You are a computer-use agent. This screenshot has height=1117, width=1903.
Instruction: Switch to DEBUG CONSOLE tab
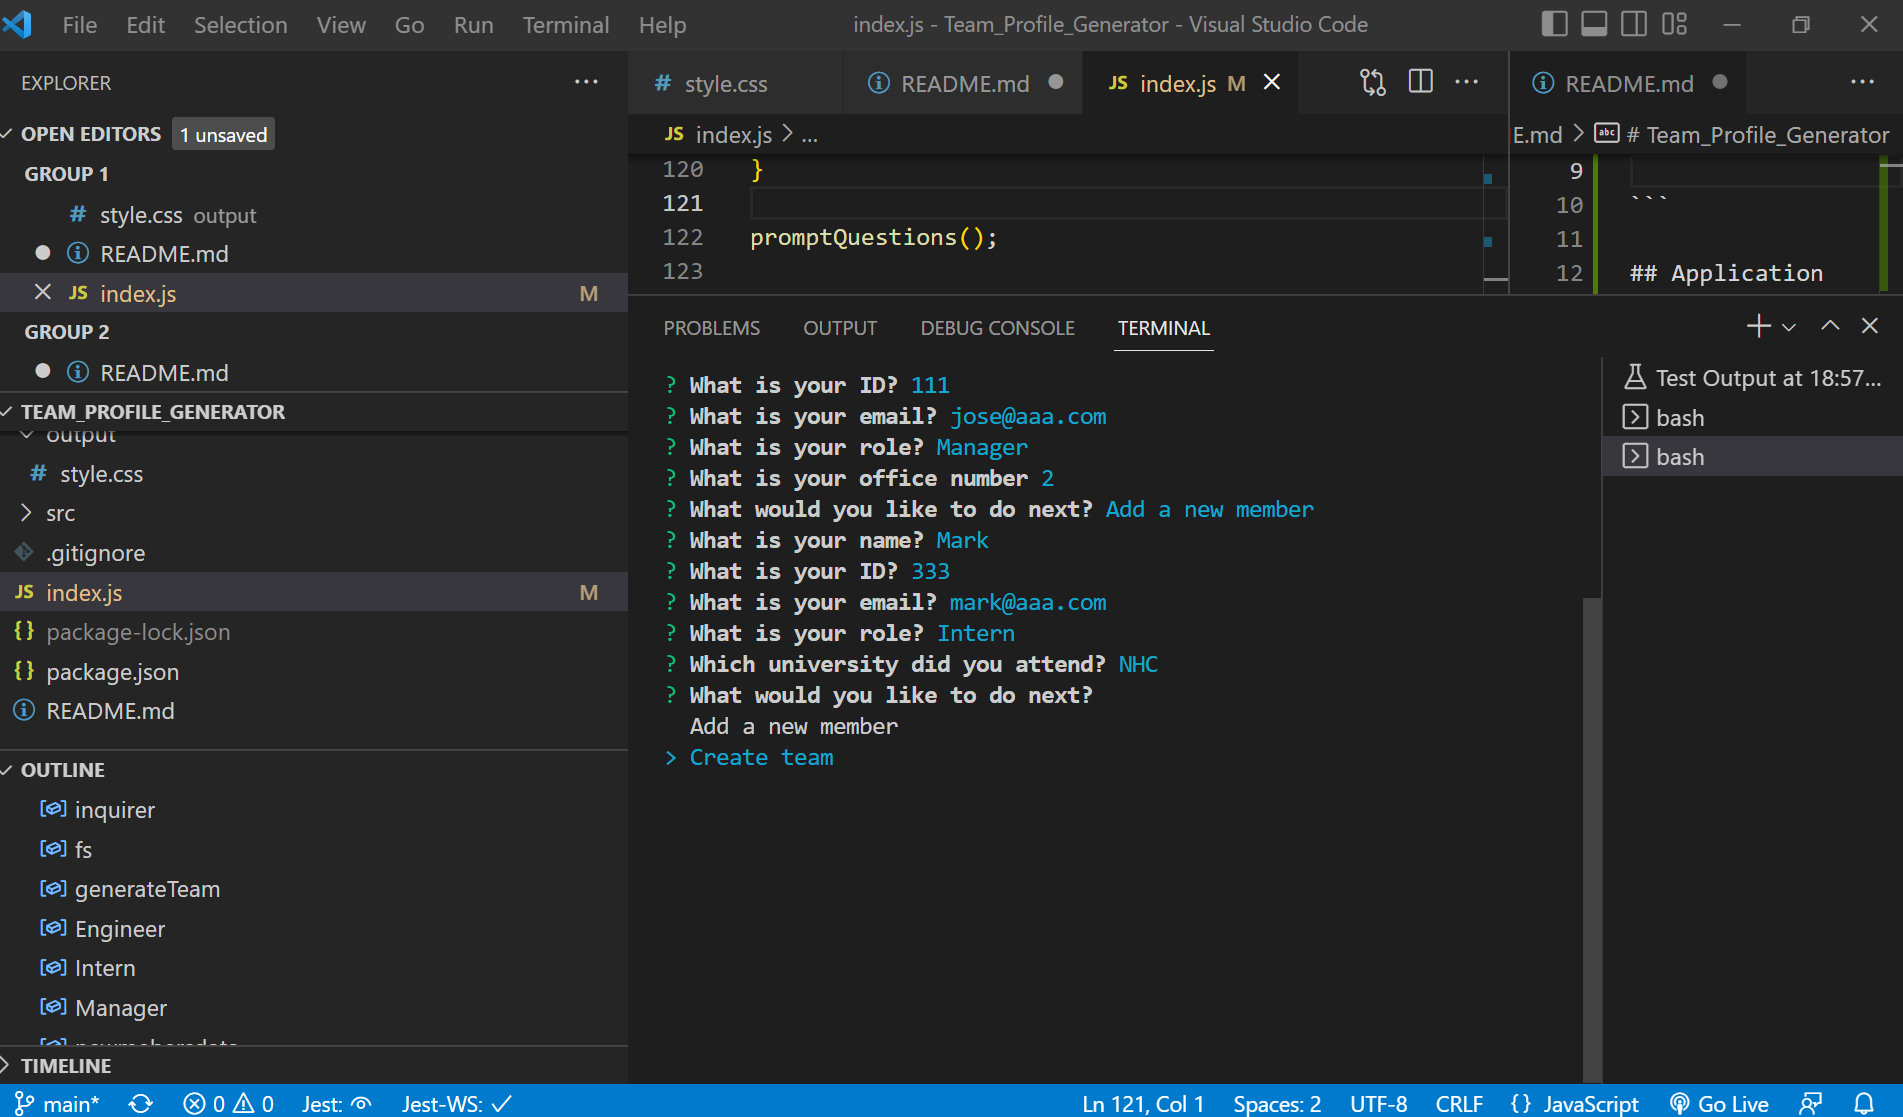(997, 328)
